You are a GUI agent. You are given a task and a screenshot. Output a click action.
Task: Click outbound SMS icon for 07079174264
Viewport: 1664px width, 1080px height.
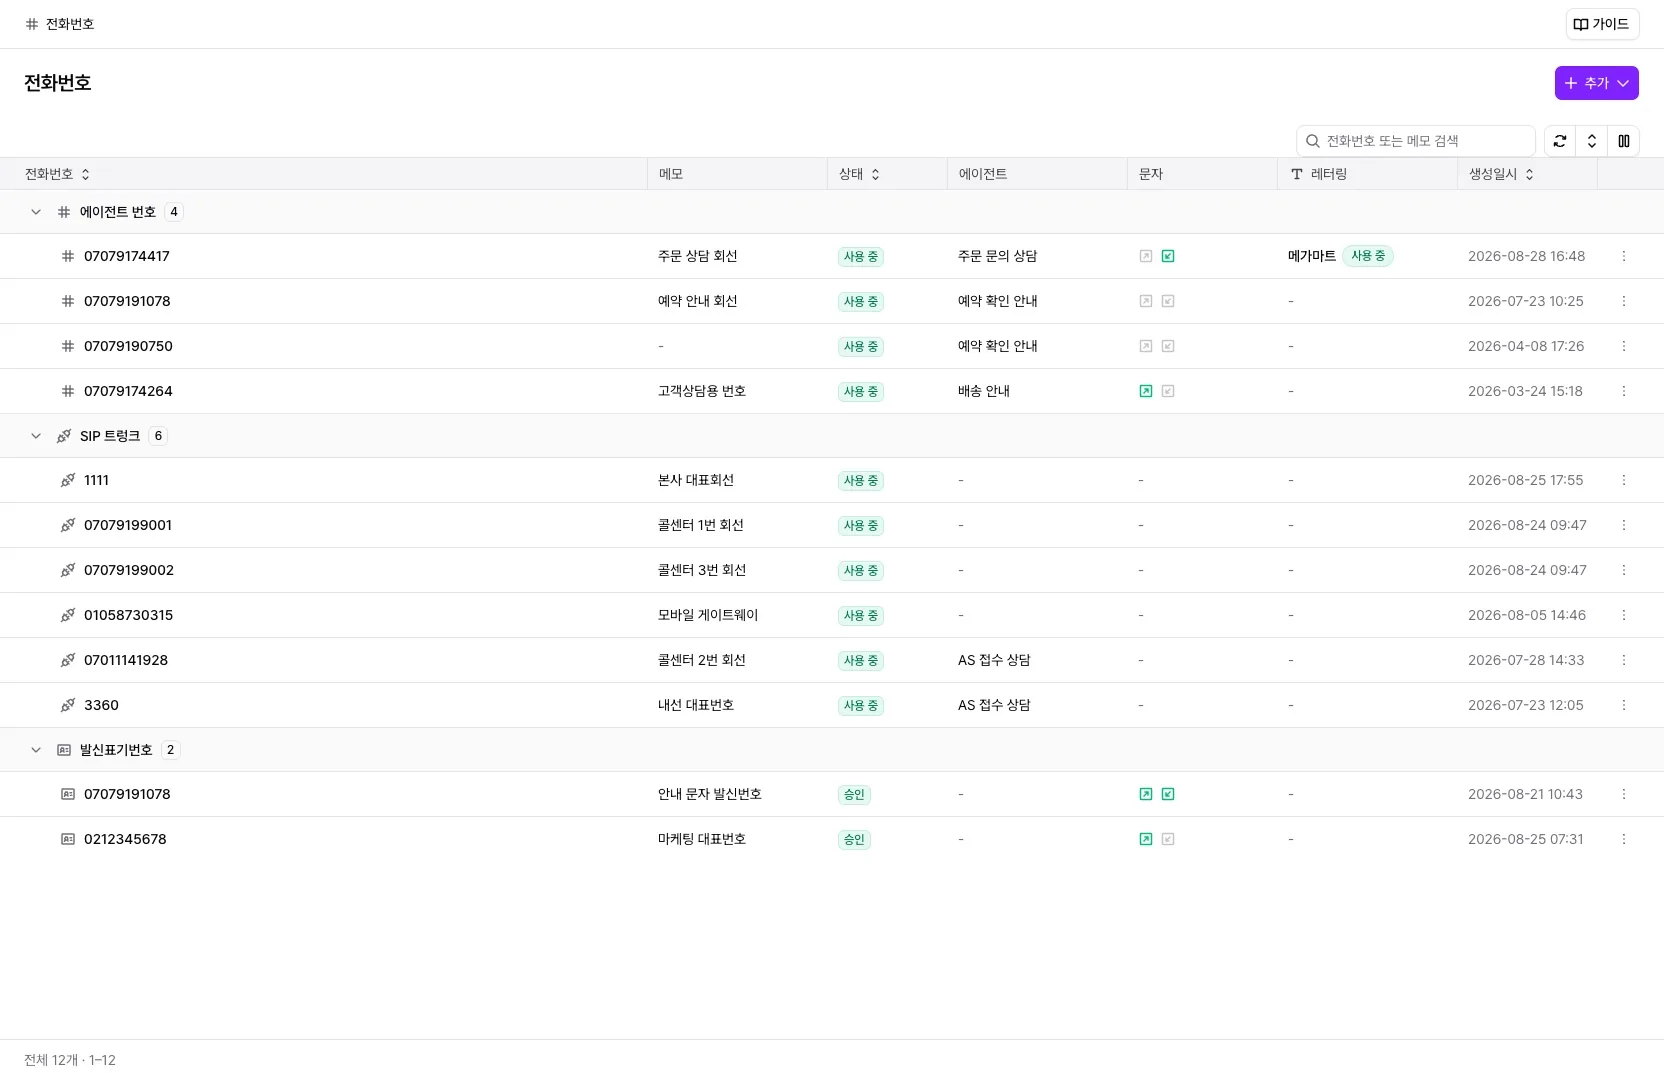(1146, 391)
